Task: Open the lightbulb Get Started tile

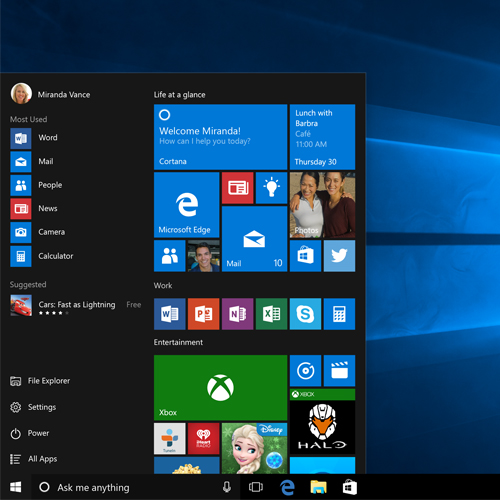Action: point(271,188)
